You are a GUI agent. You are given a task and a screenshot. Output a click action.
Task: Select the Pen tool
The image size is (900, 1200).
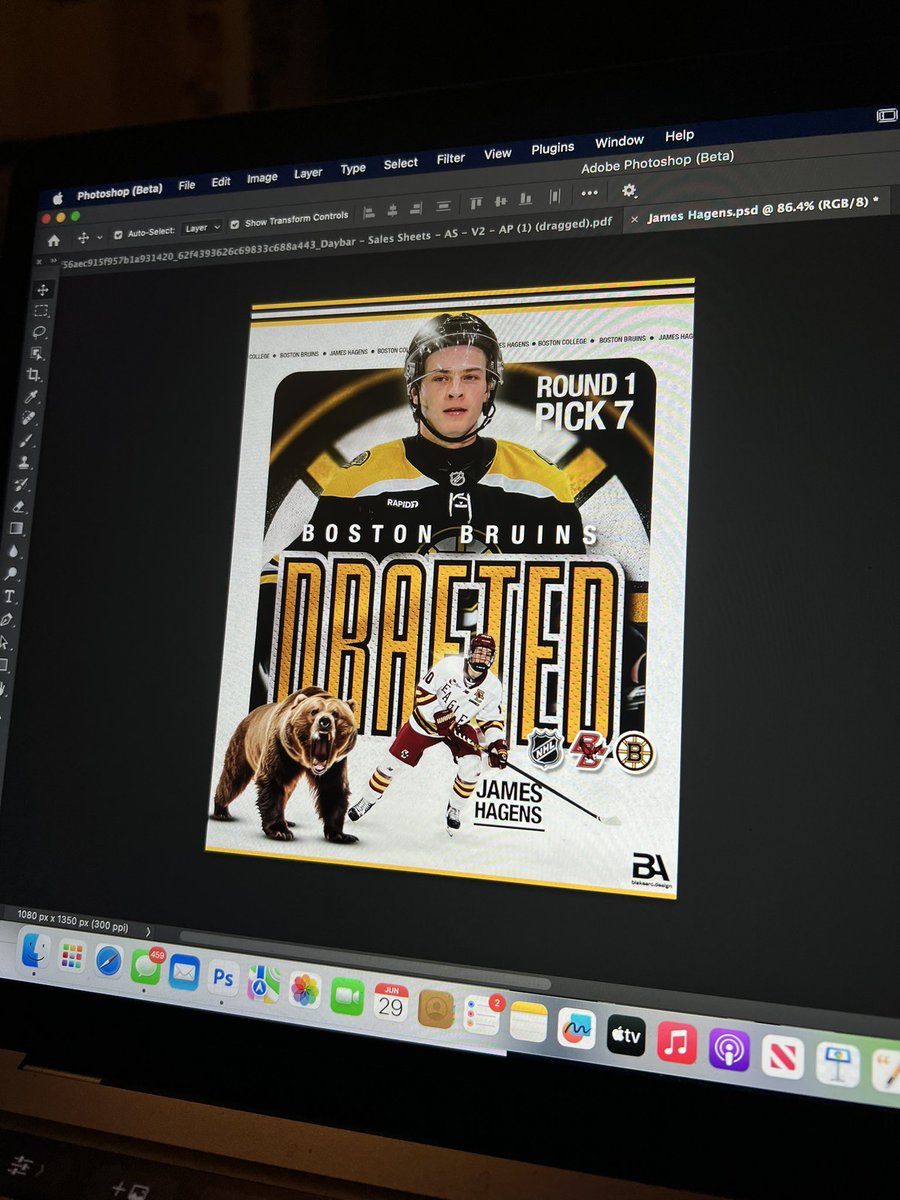(x=7, y=619)
